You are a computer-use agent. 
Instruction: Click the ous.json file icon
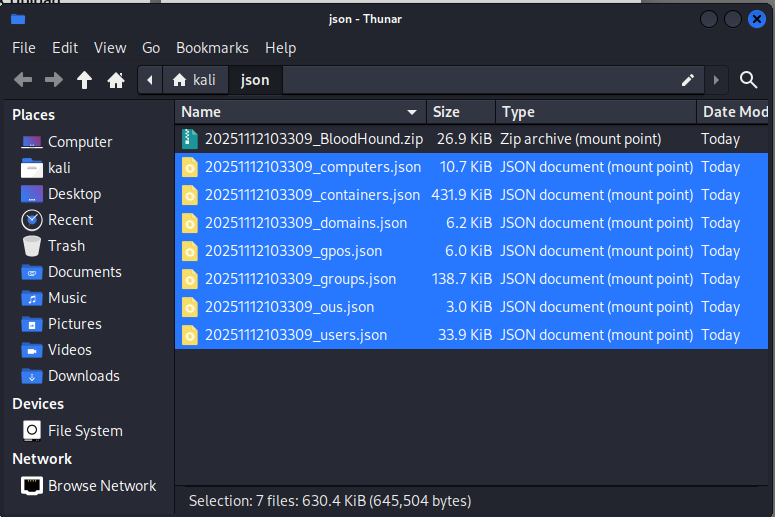(190, 307)
